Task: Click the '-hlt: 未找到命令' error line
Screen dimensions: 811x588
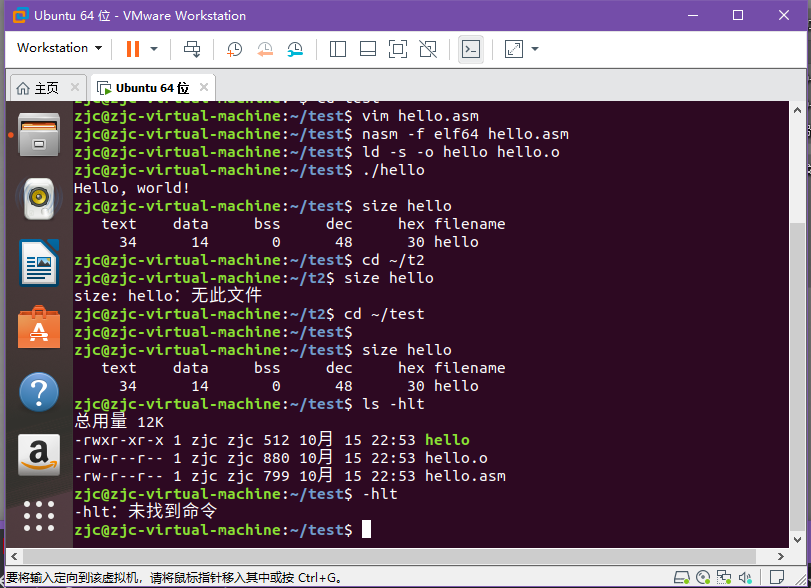Action: pyautogui.click(x=145, y=512)
